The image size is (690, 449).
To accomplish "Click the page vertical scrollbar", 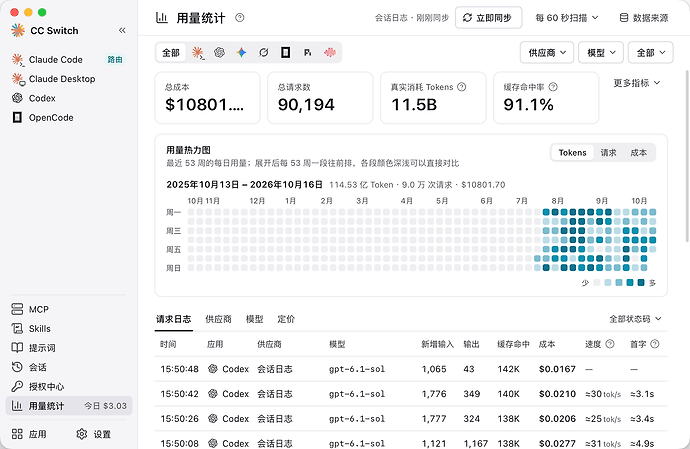I will coord(687,156).
